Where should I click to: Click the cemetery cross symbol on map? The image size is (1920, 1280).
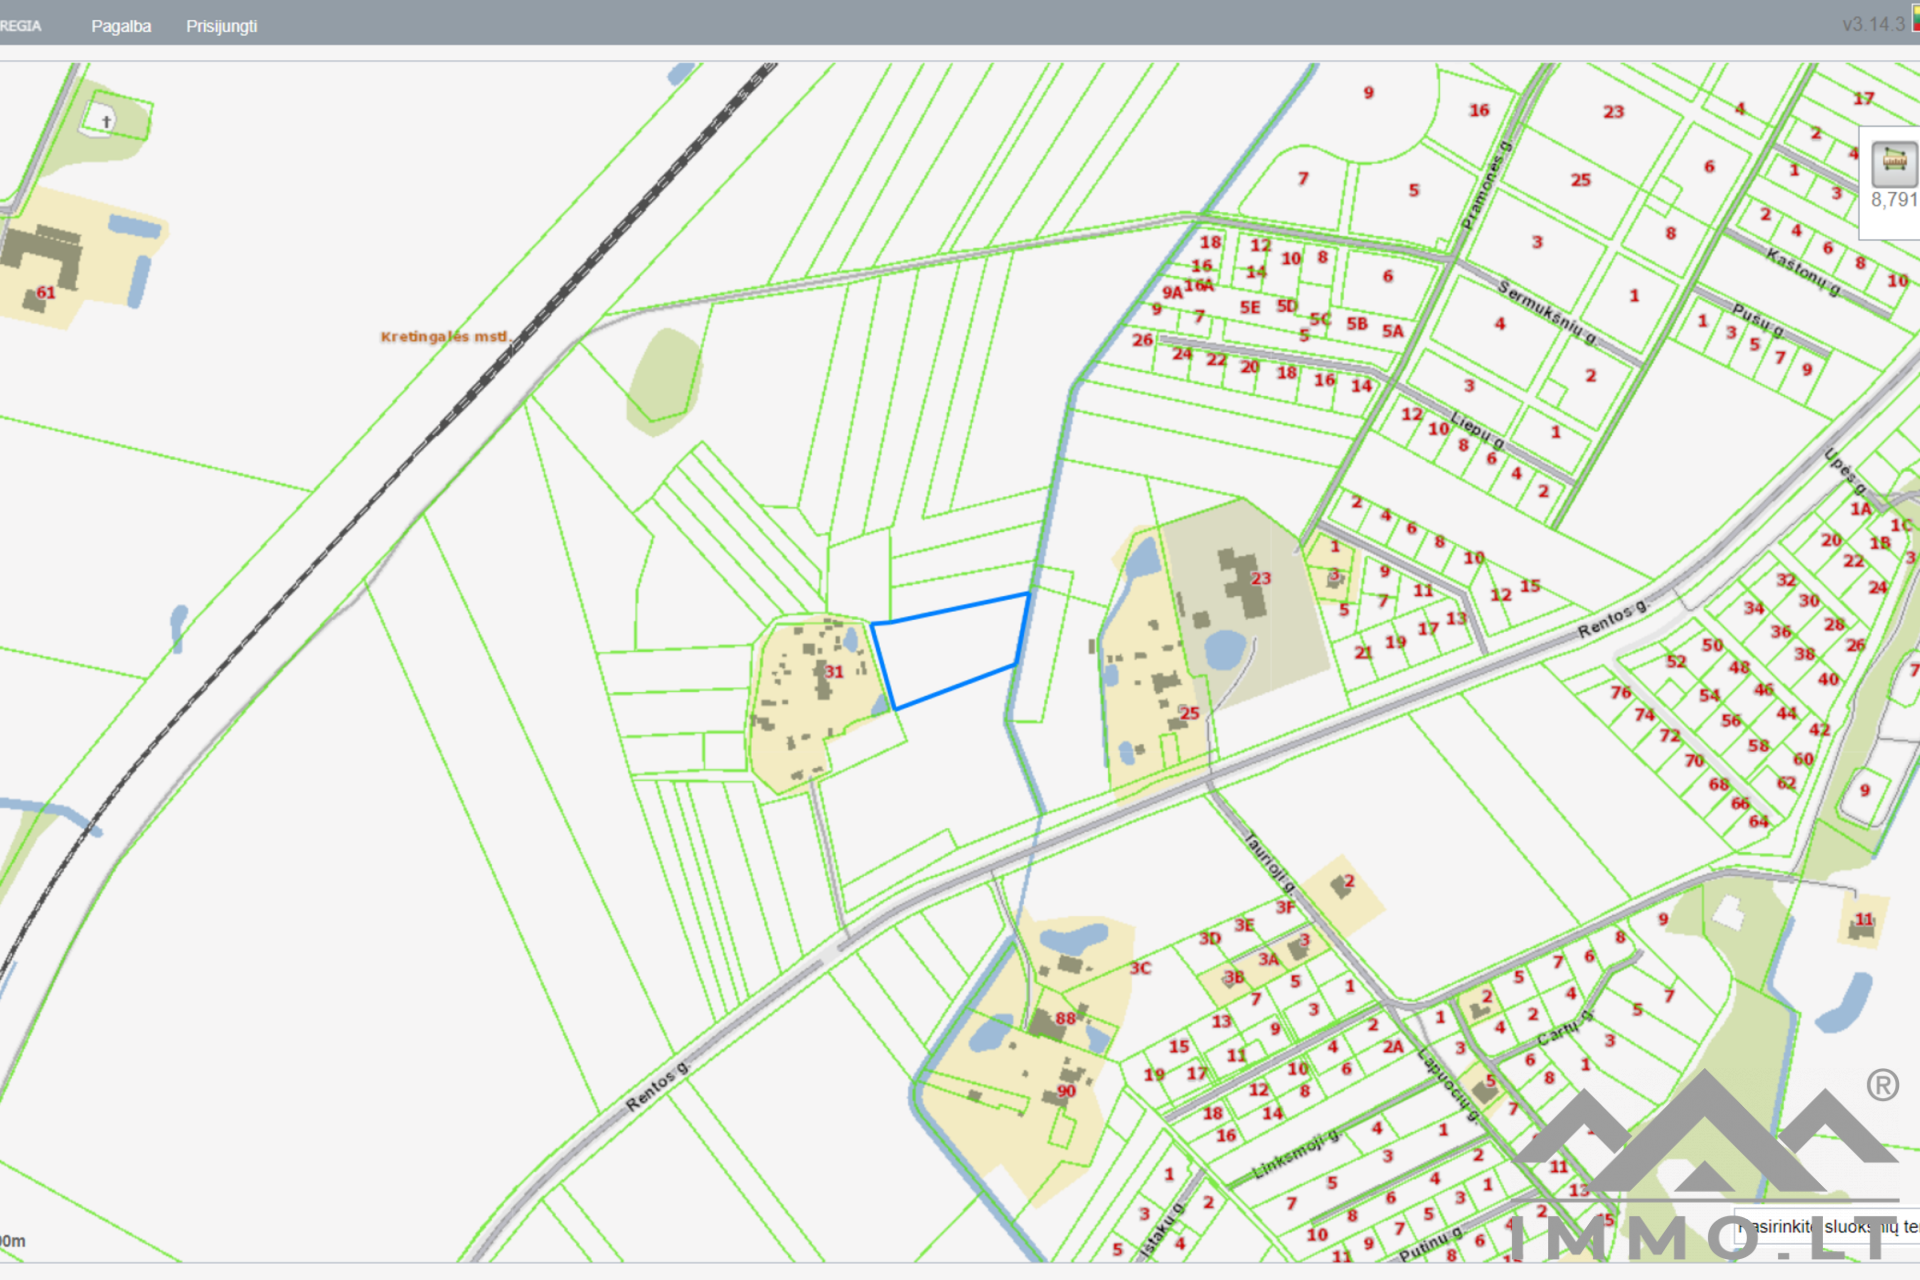tap(106, 121)
